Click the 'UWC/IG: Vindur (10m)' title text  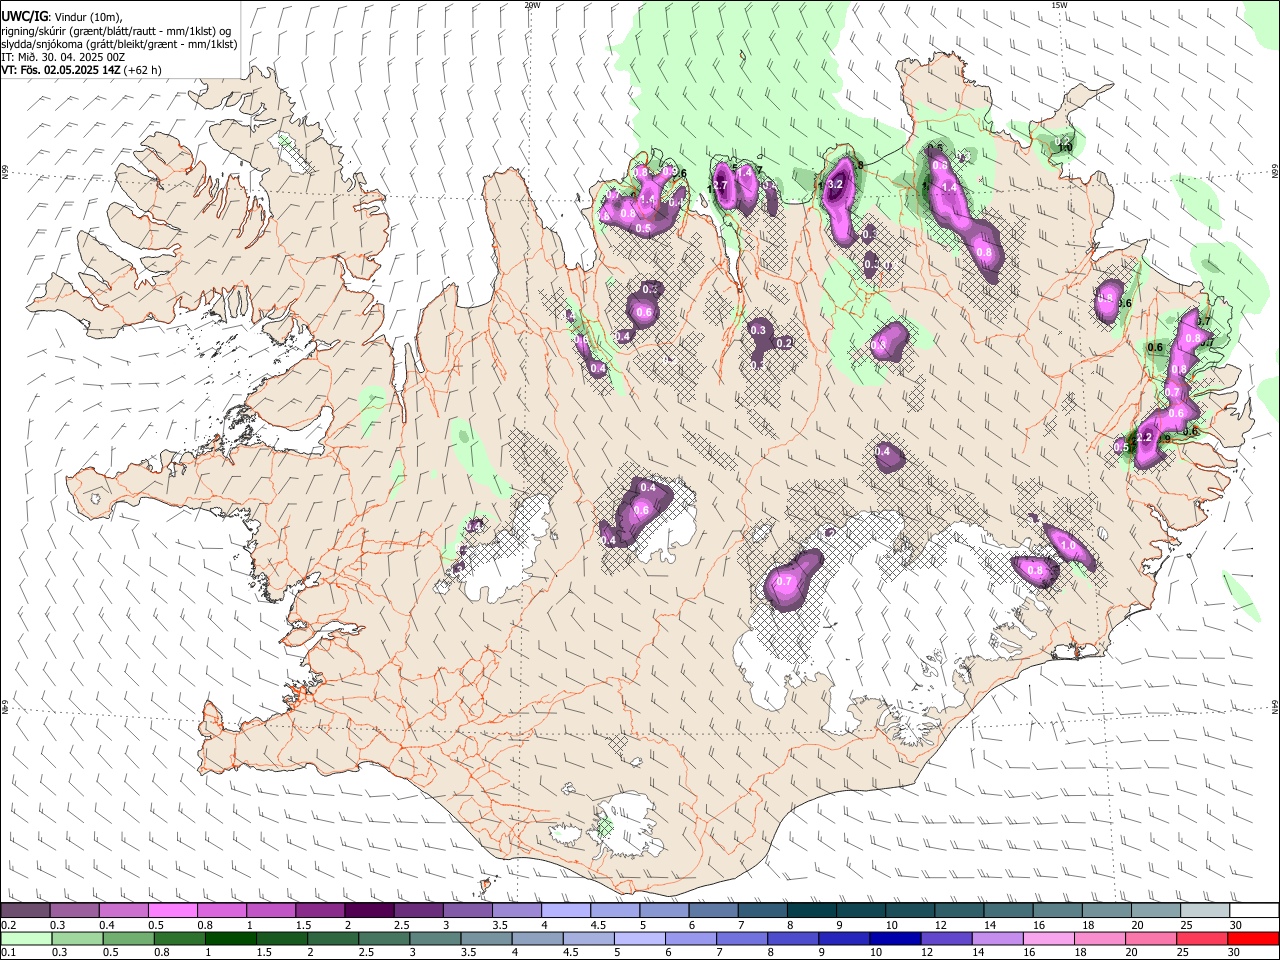point(61,16)
